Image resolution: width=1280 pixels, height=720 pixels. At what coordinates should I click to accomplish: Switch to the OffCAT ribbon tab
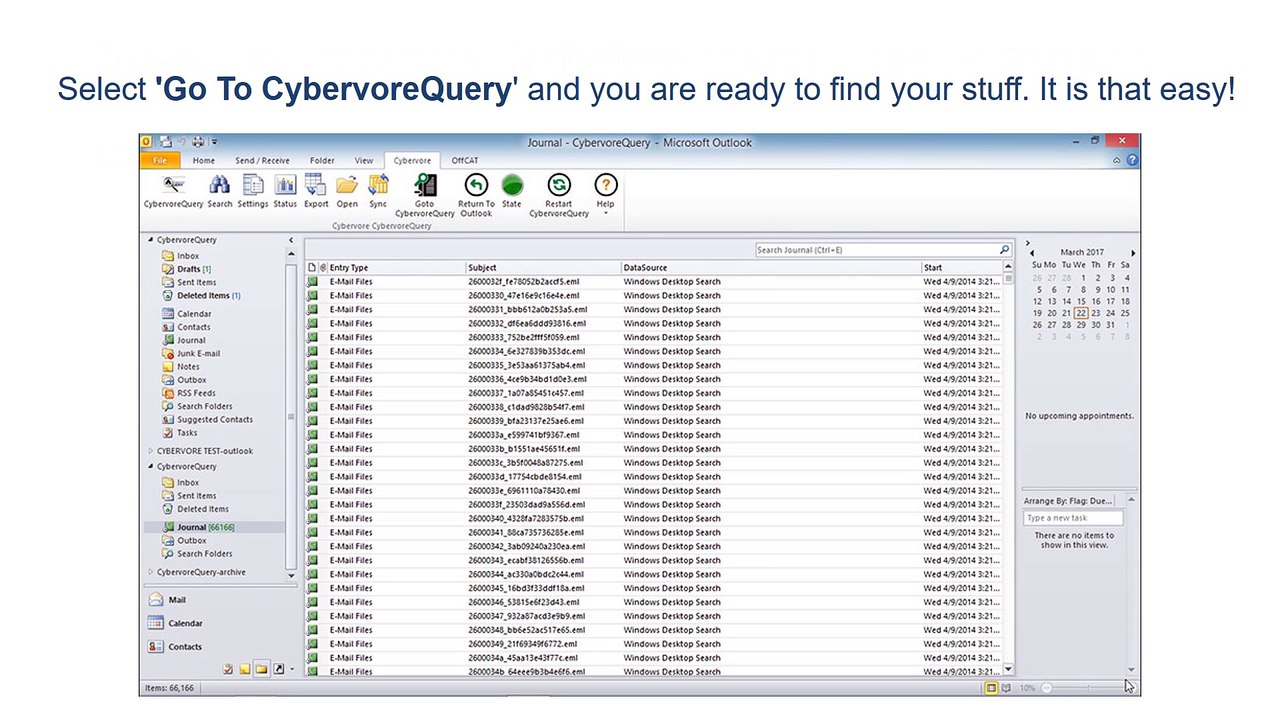coord(465,160)
